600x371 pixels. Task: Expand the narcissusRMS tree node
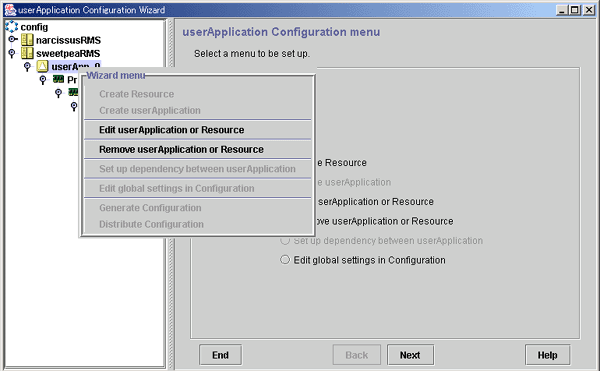[13, 39]
